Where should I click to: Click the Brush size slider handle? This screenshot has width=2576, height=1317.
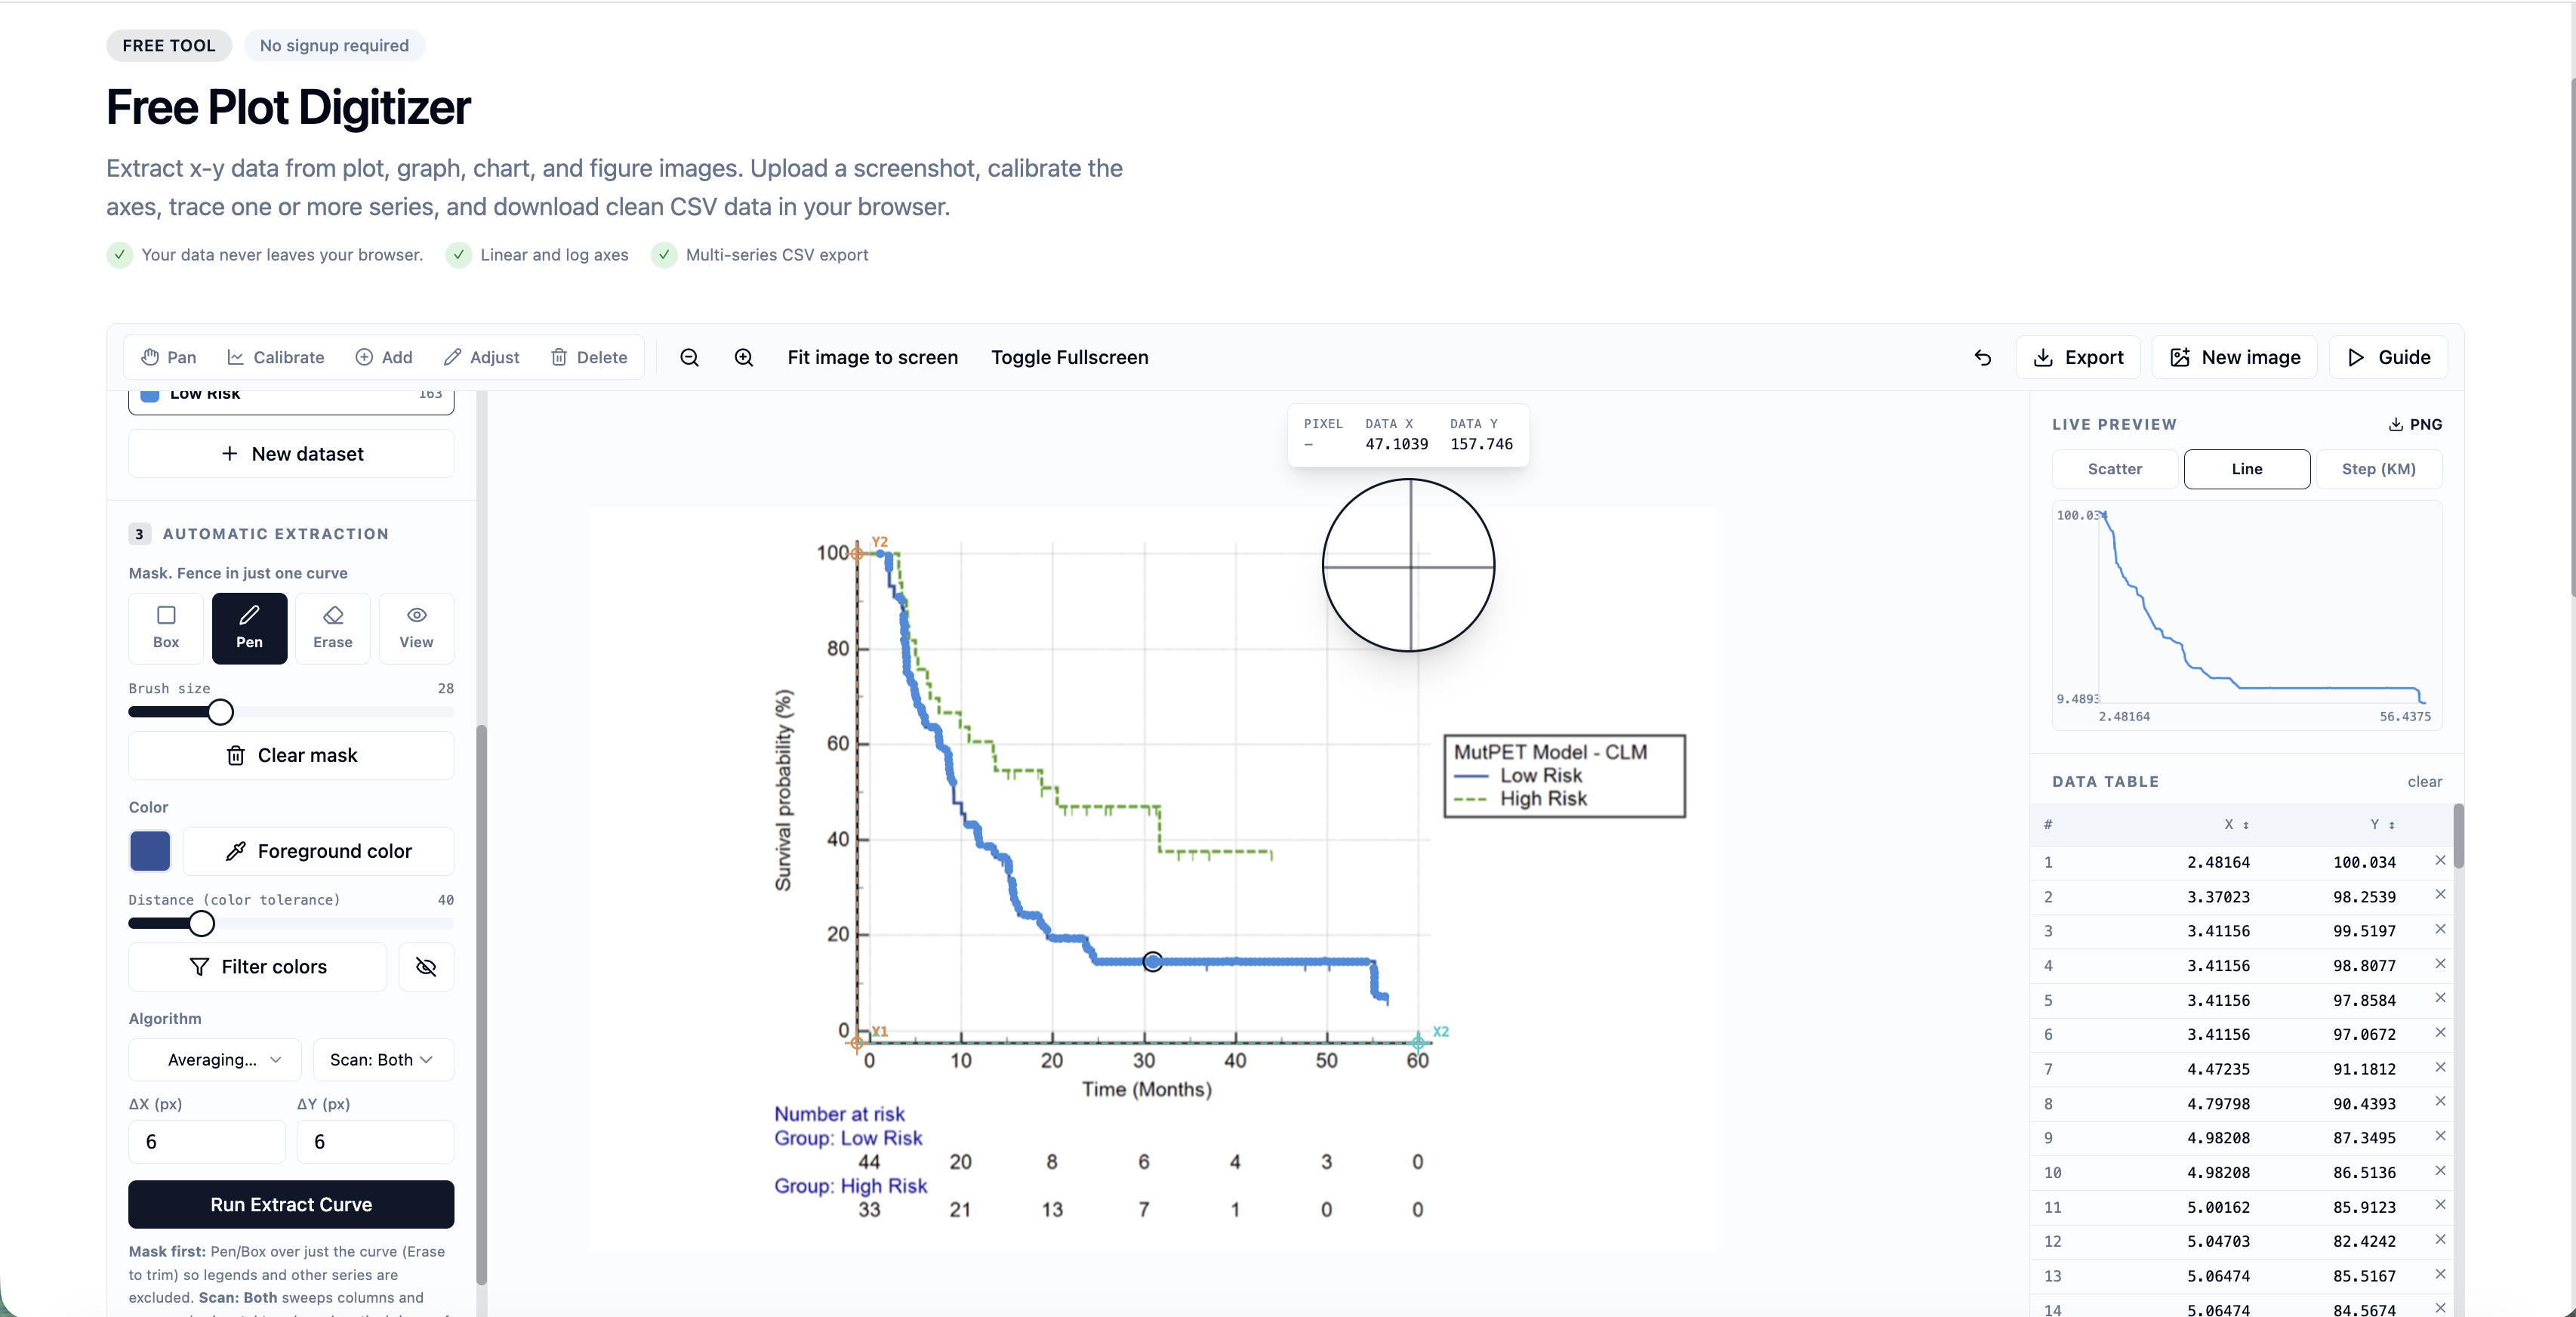tap(220, 712)
